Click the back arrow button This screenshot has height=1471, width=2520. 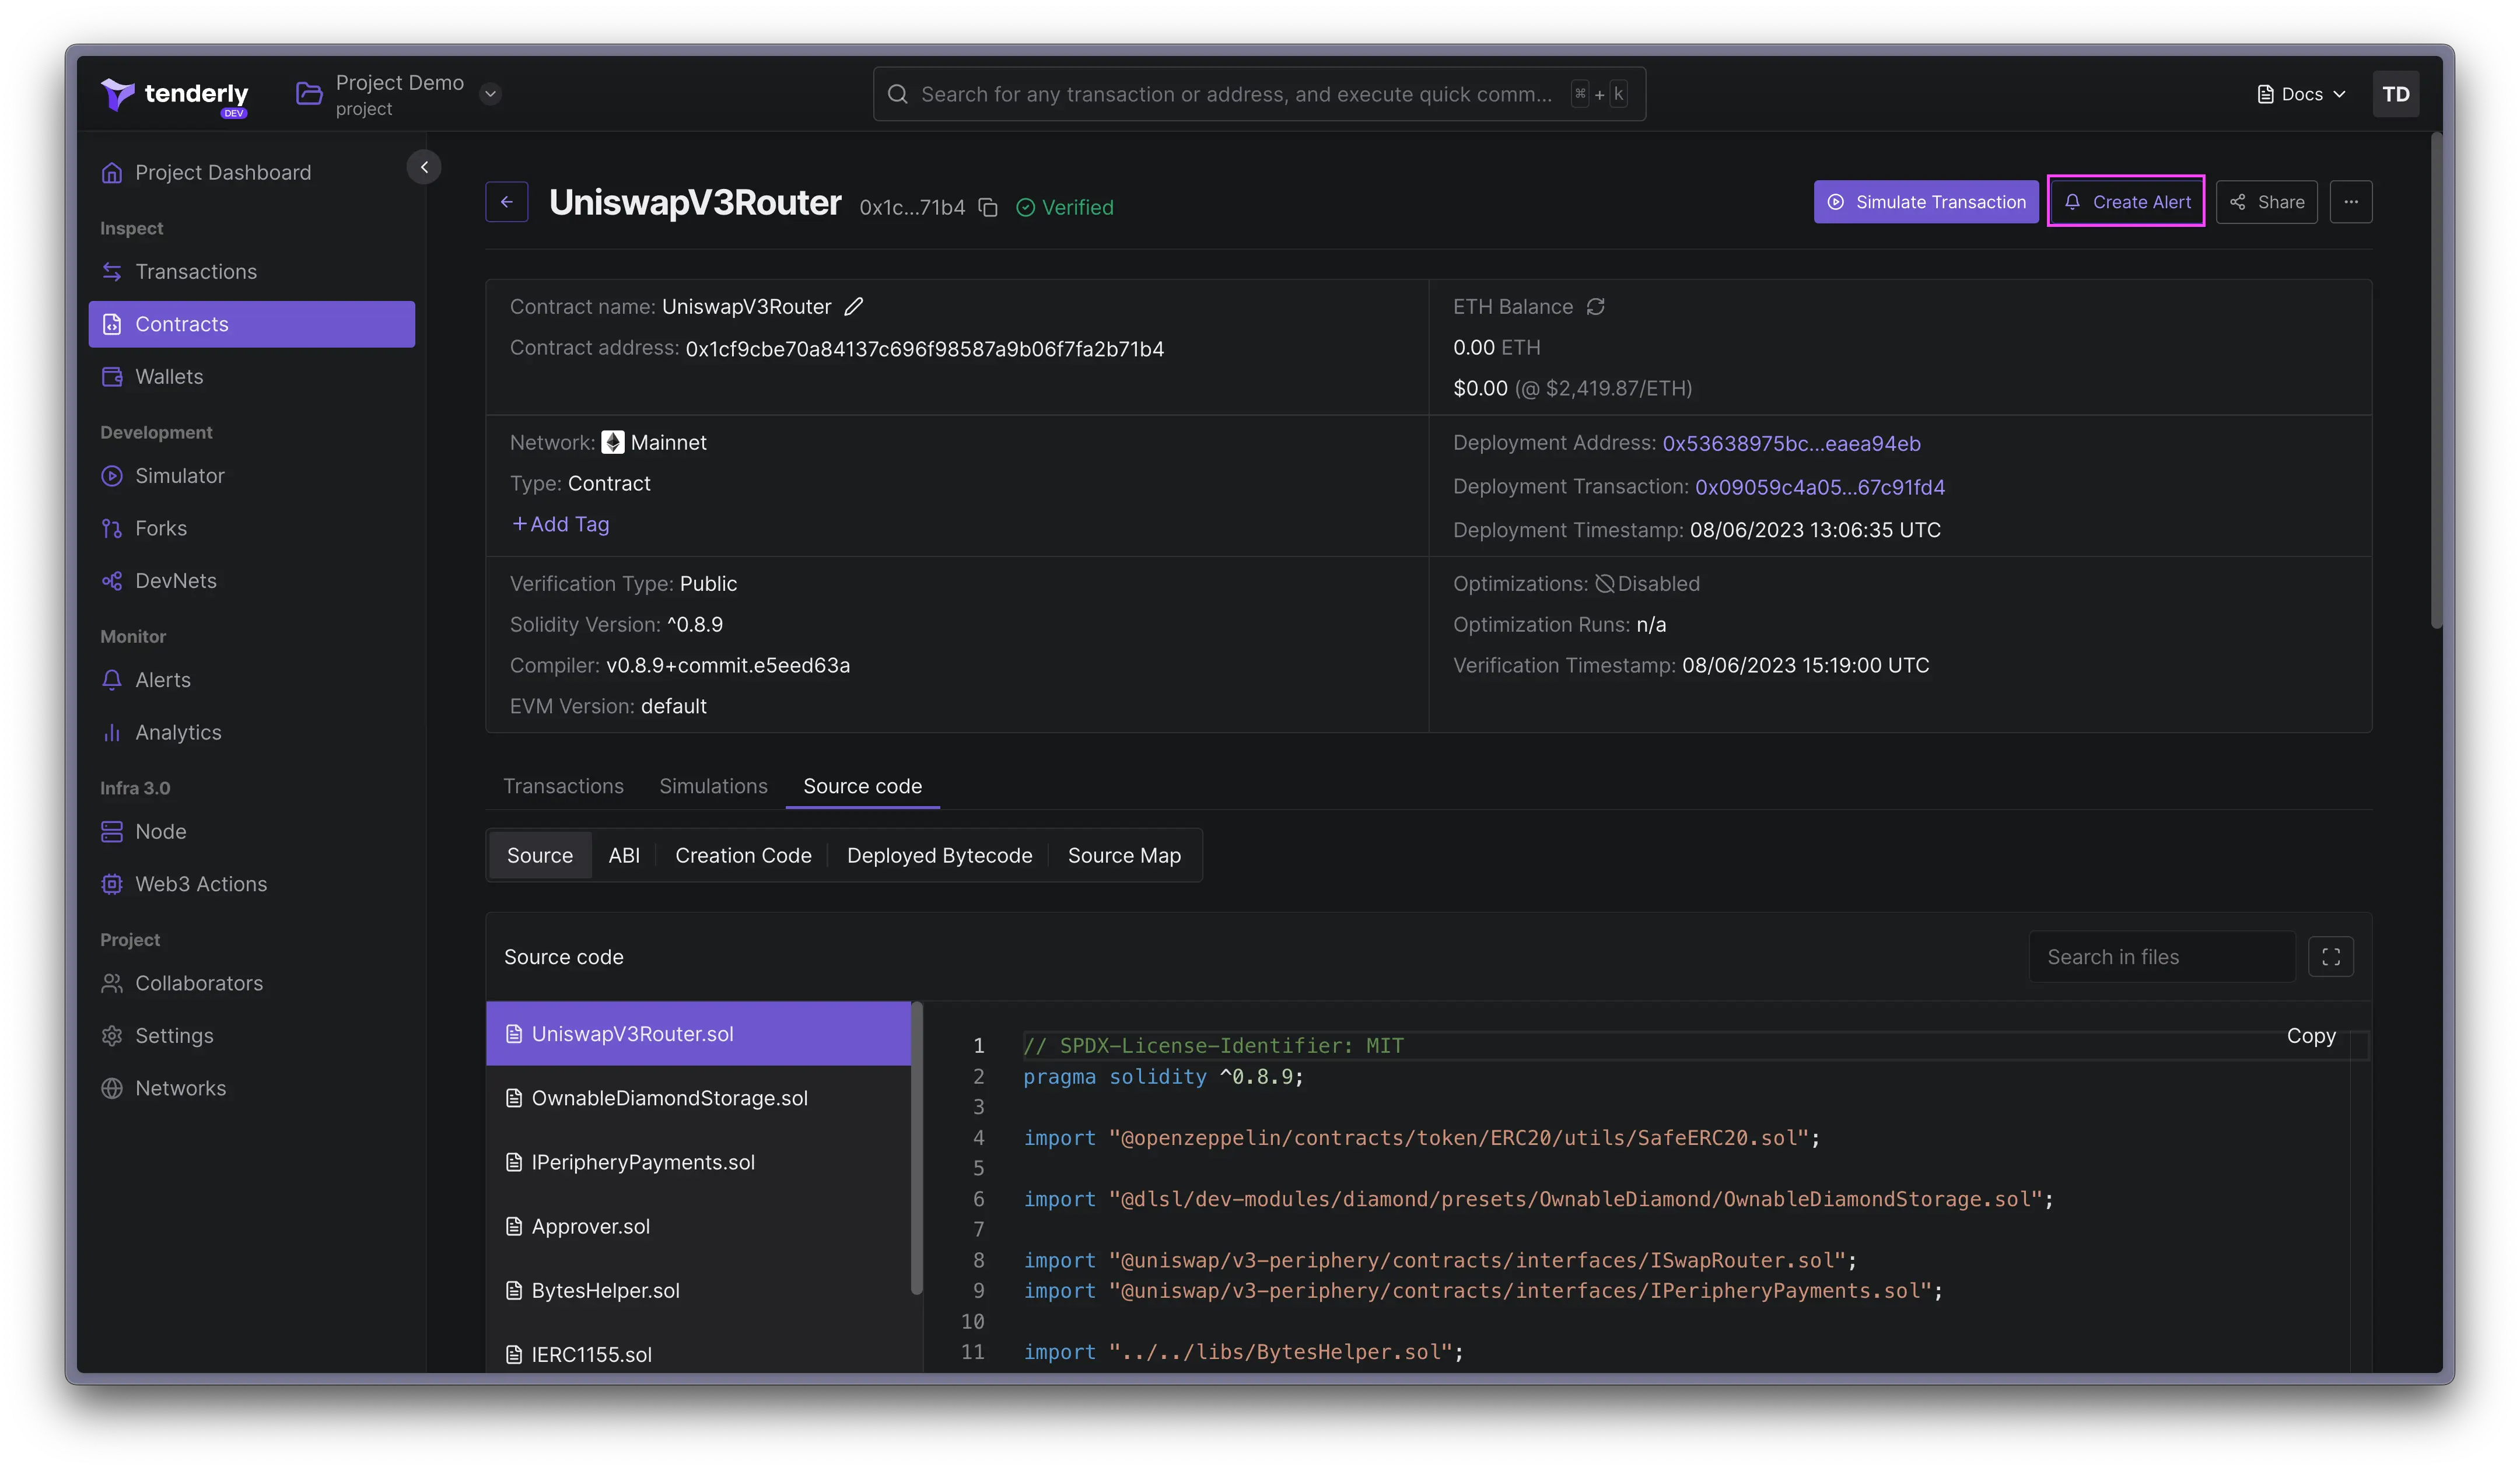click(507, 202)
